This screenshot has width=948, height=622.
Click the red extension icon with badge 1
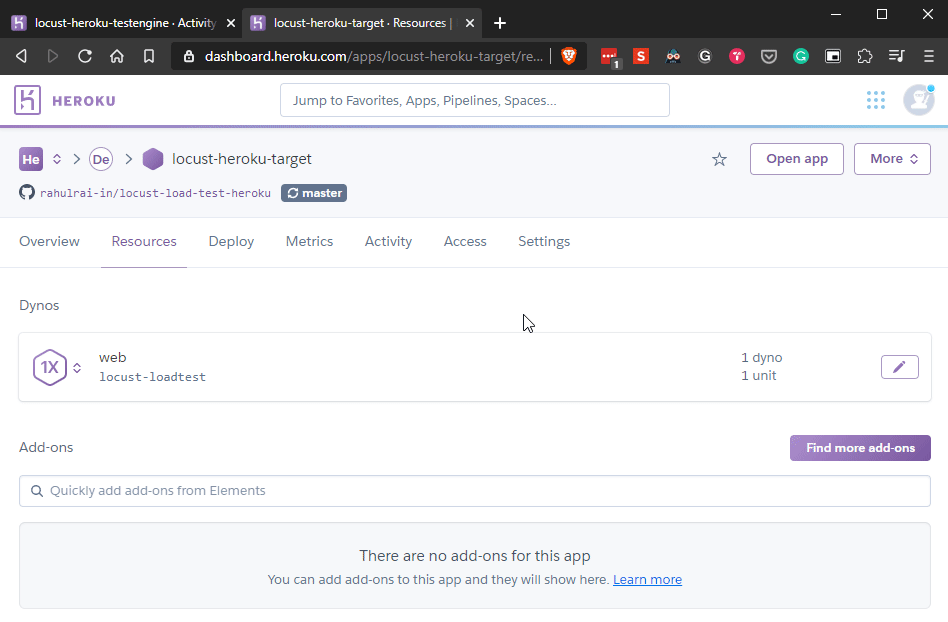(x=610, y=58)
